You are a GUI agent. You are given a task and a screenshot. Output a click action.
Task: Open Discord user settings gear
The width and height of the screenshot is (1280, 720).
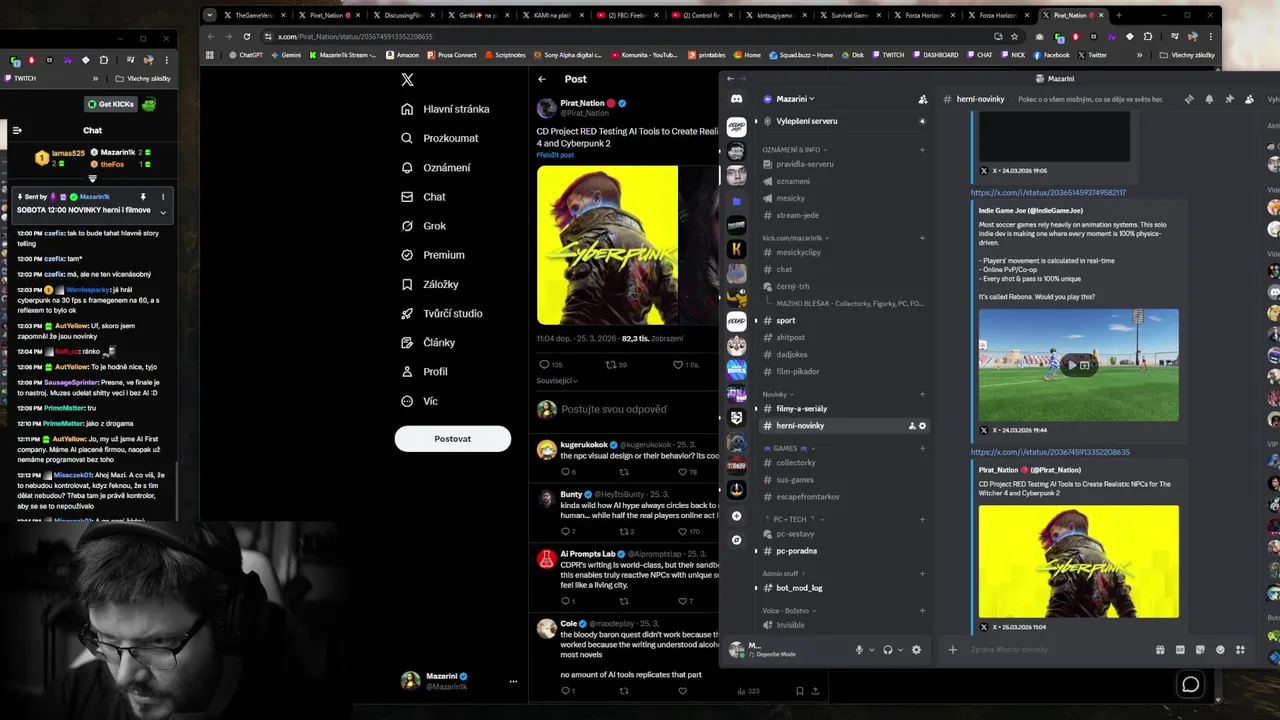916,650
